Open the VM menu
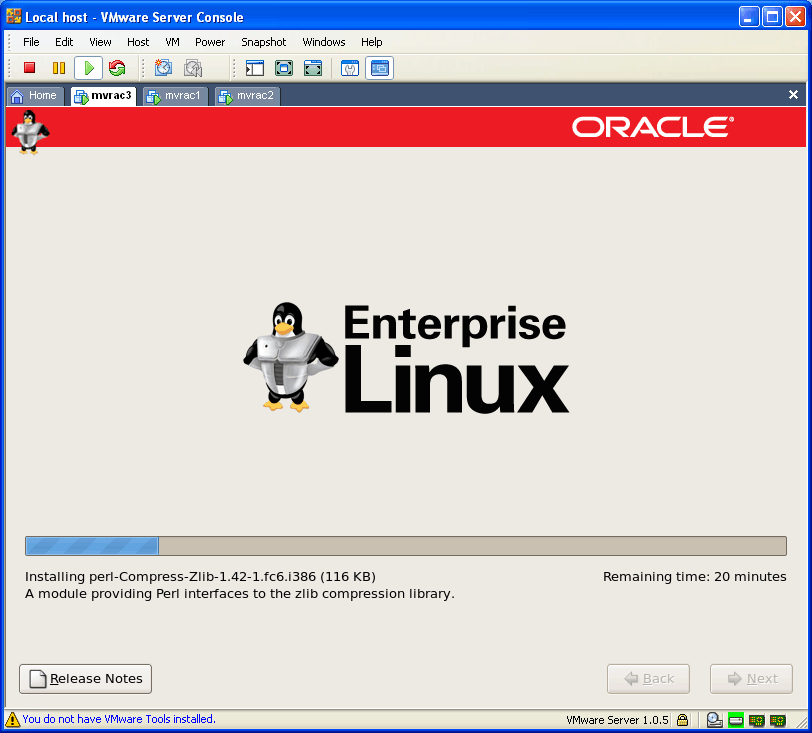812x733 pixels. [x=172, y=42]
